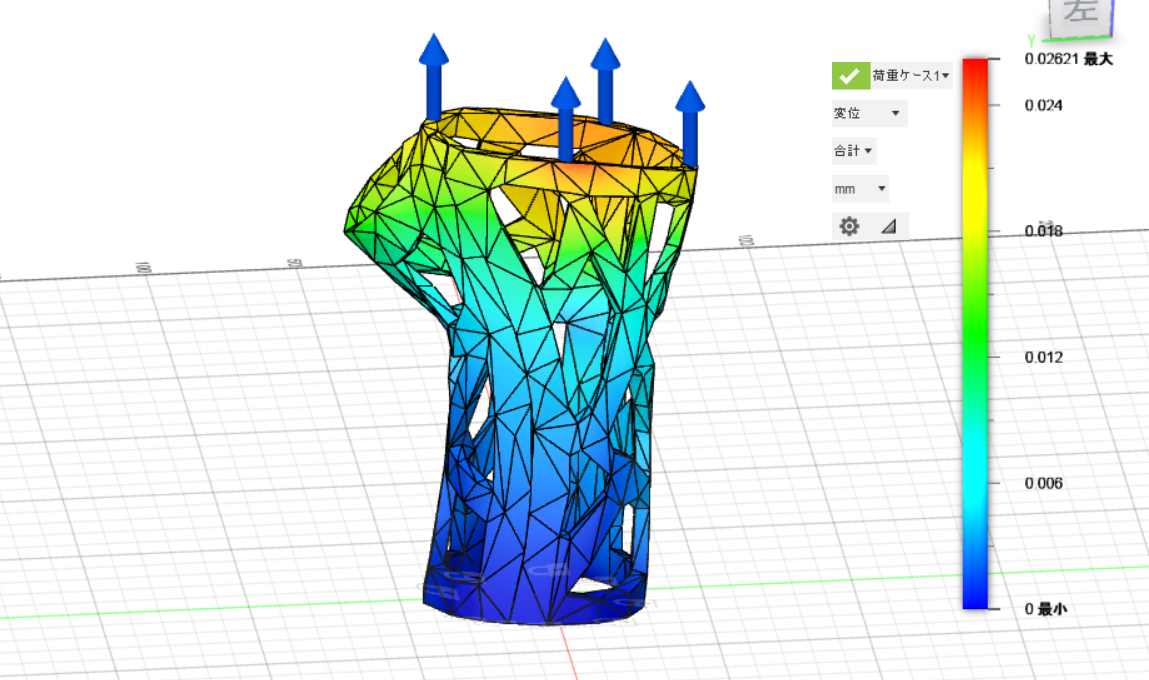Open legend settings gear icon
Image resolution: width=1149 pixels, height=680 pixels.
[849, 226]
